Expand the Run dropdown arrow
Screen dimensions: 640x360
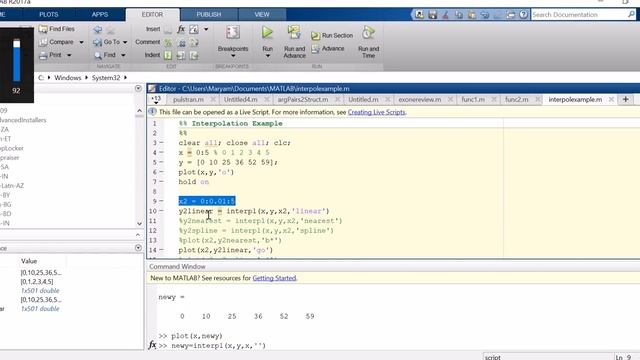(267, 56)
